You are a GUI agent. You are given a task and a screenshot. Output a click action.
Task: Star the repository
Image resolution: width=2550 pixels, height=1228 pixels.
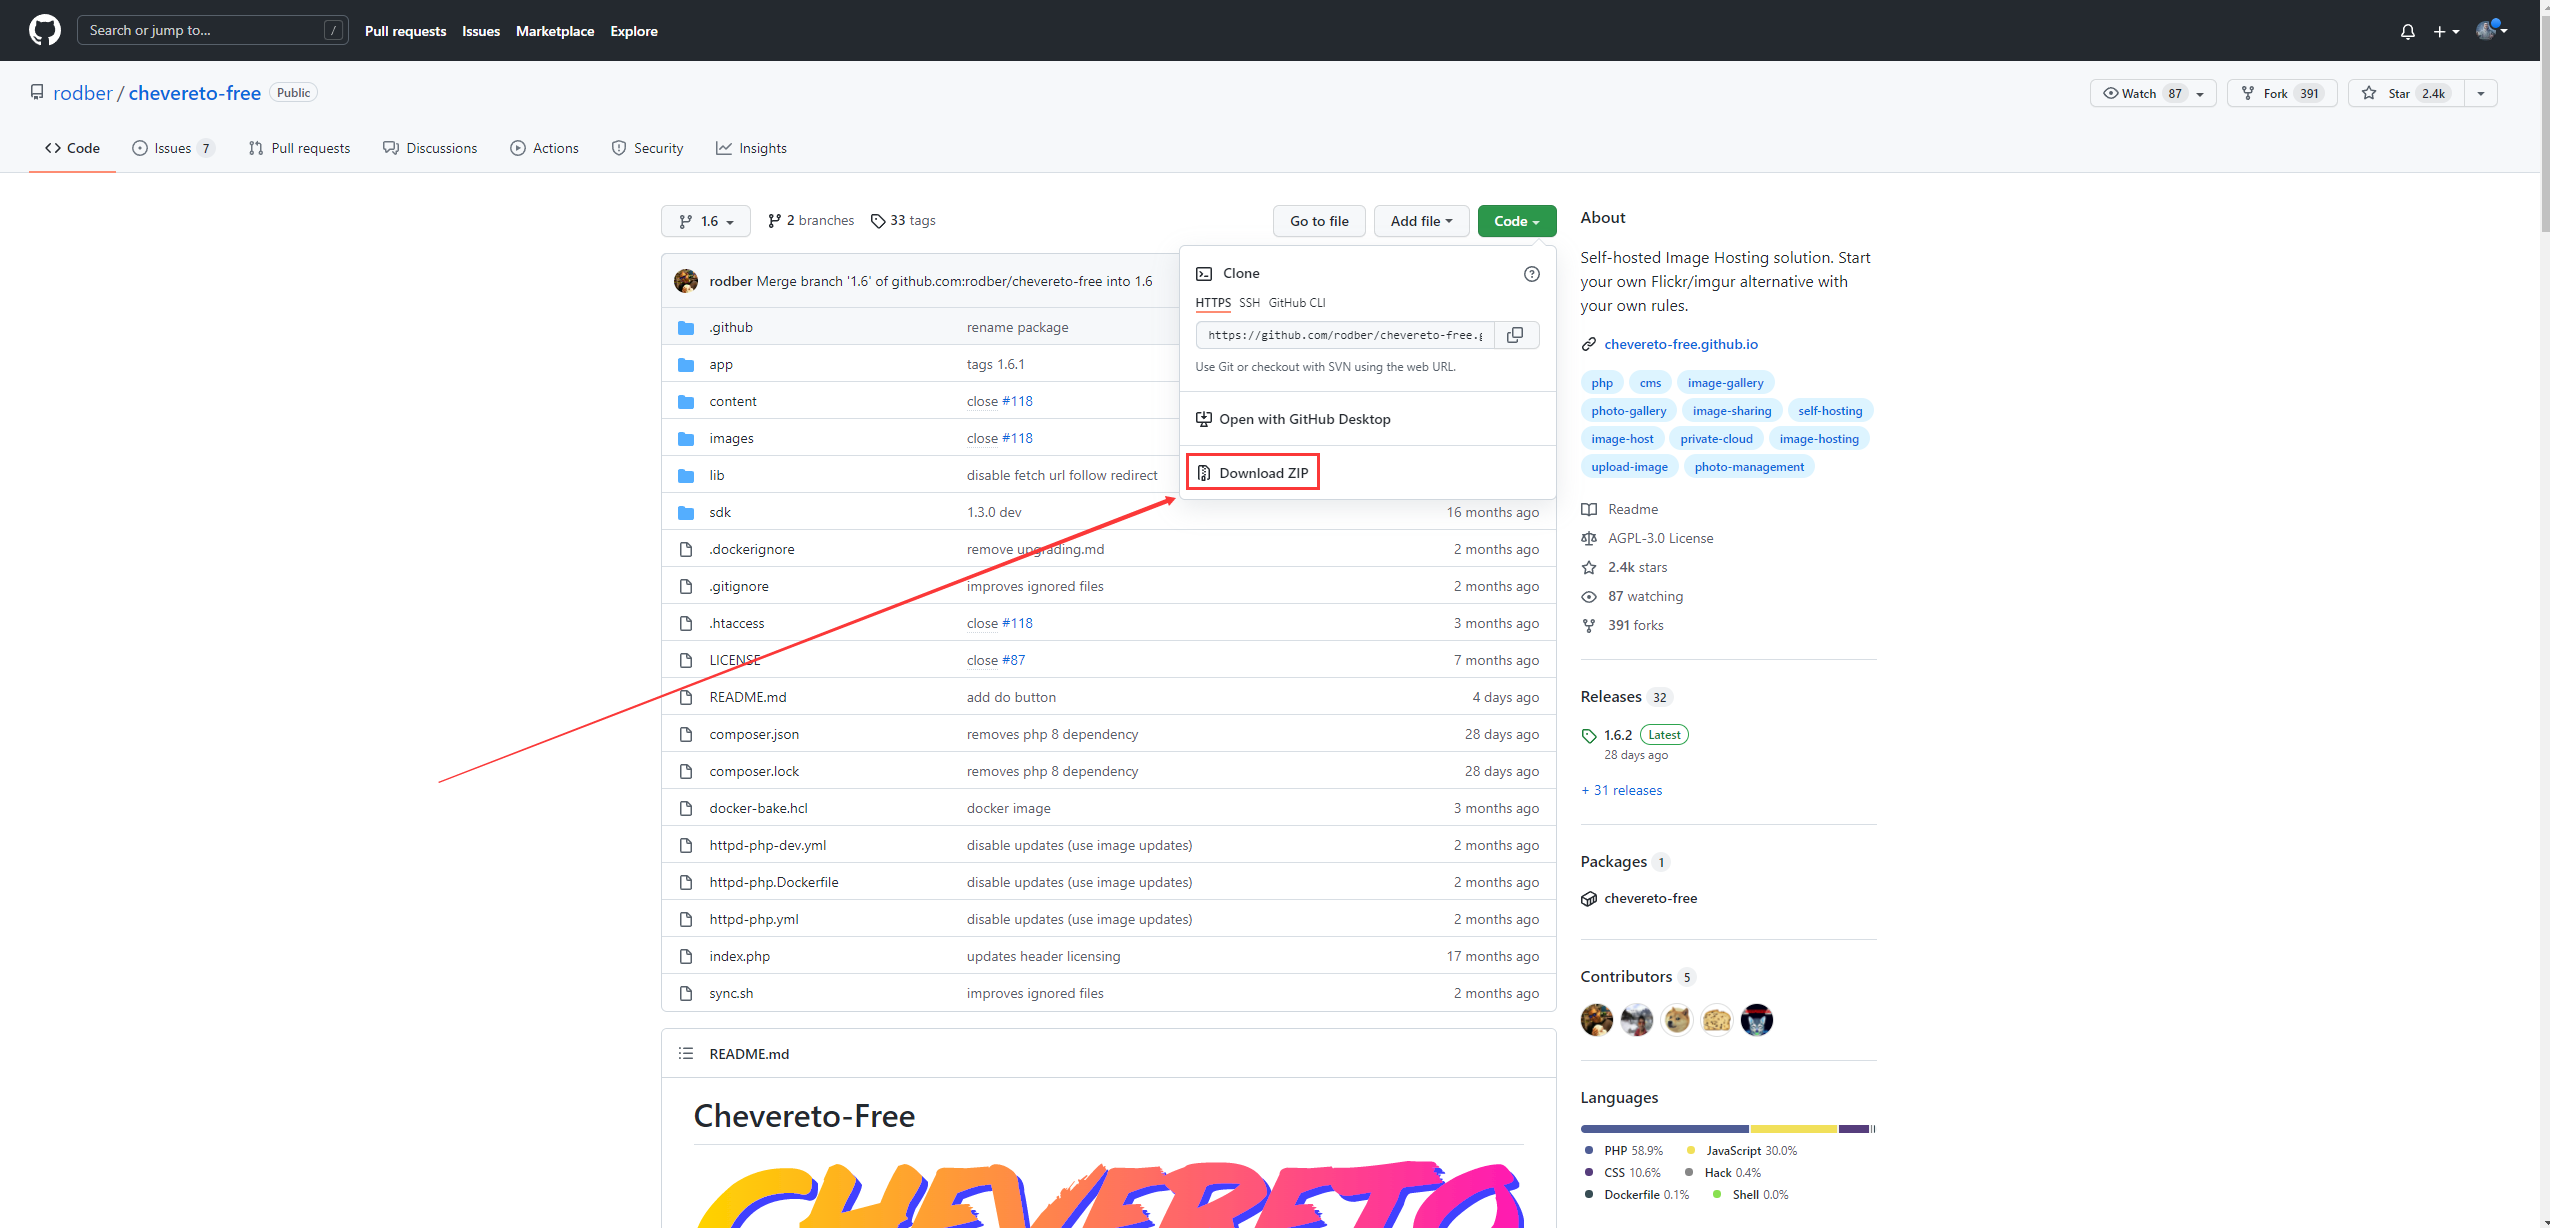tap(2407, 93)
